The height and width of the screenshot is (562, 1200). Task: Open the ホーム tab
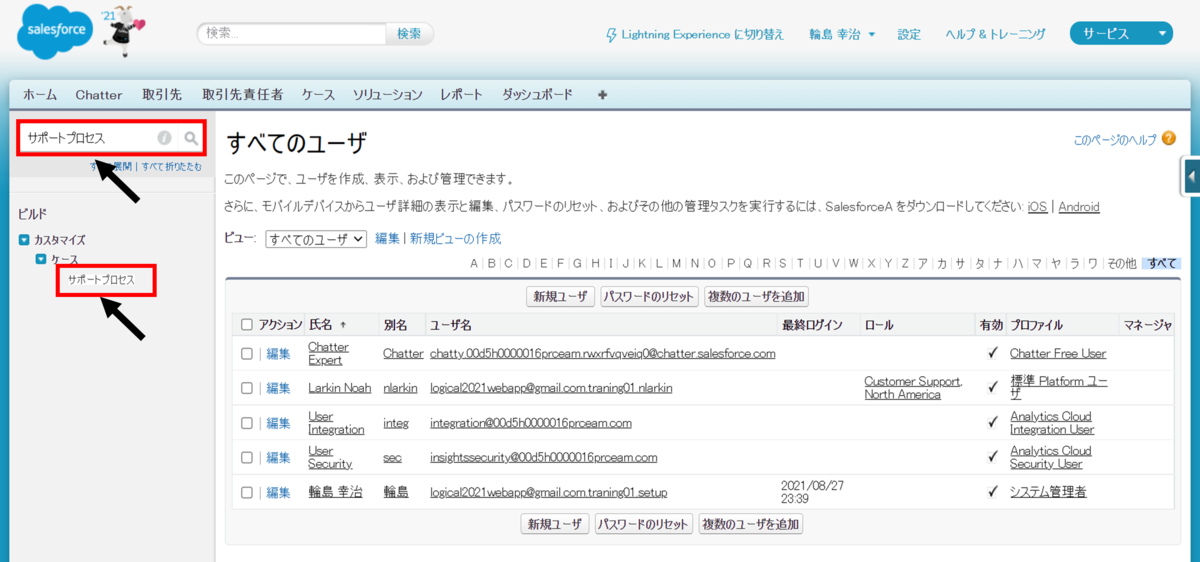(x=40, y=95)
